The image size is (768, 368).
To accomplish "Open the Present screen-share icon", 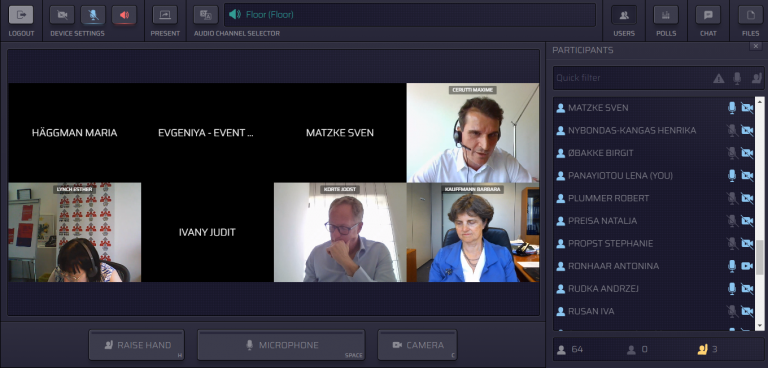I will click(165, 15).
